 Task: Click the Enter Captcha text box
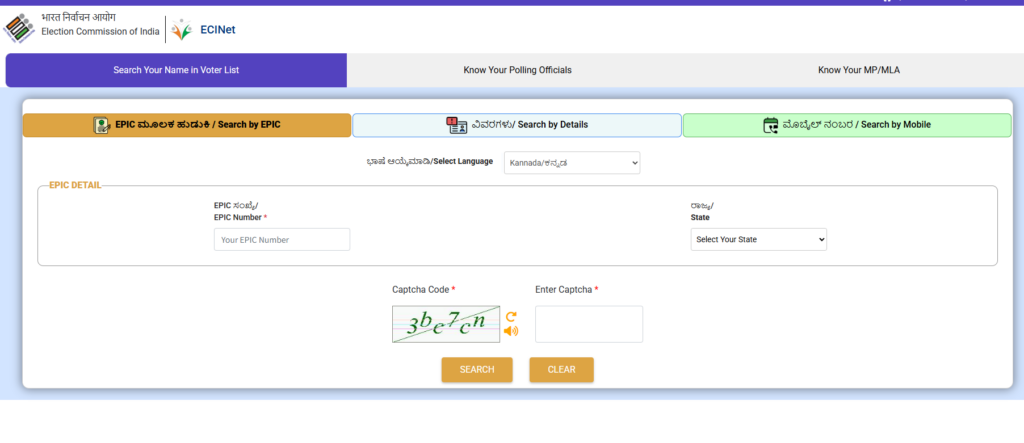(588, 324)
